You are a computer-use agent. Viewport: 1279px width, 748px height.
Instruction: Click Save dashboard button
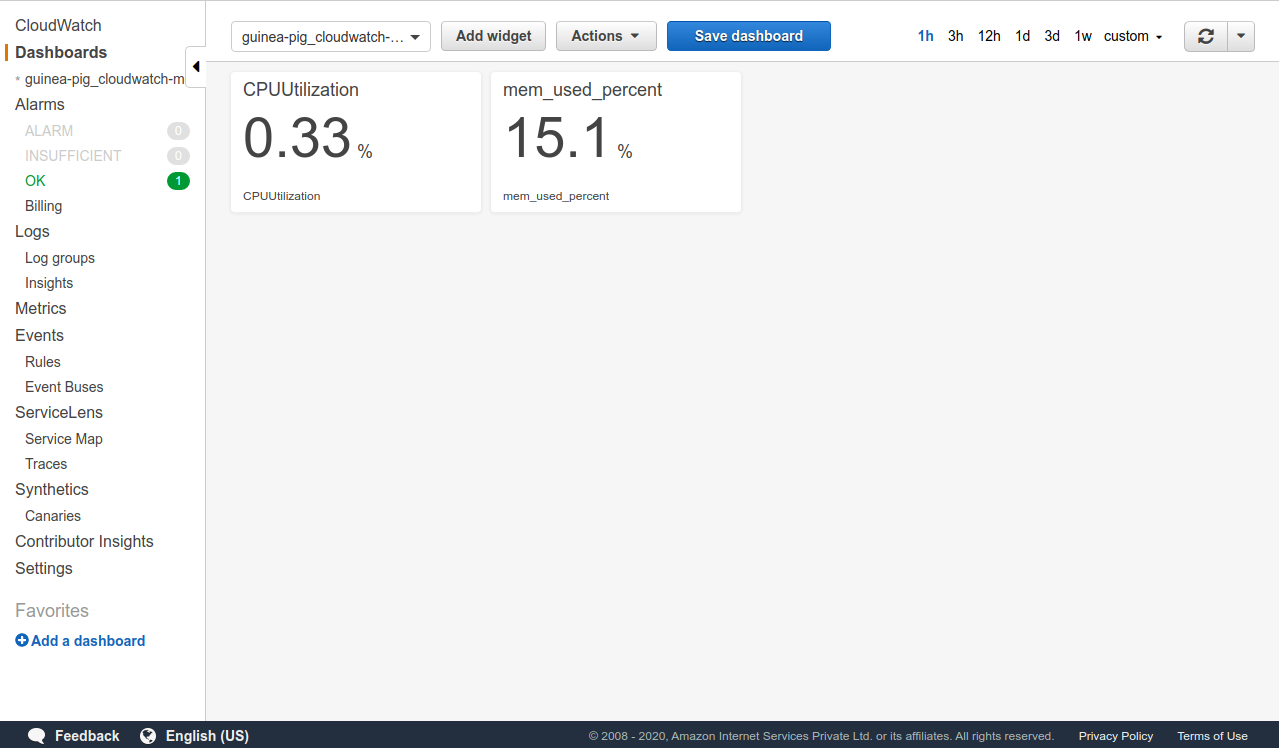click(749, 36)
